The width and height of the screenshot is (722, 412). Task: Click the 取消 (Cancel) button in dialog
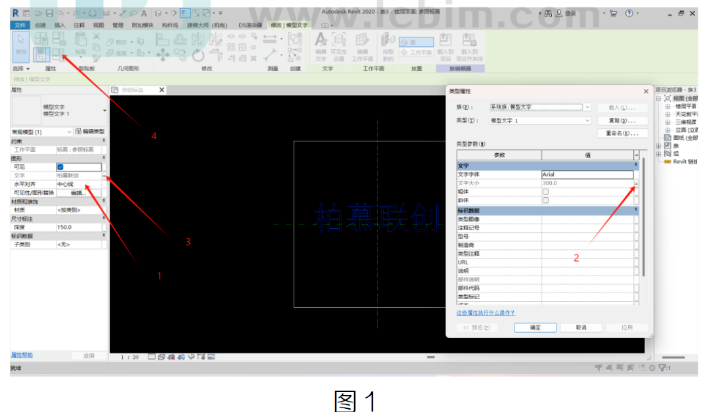581,327
